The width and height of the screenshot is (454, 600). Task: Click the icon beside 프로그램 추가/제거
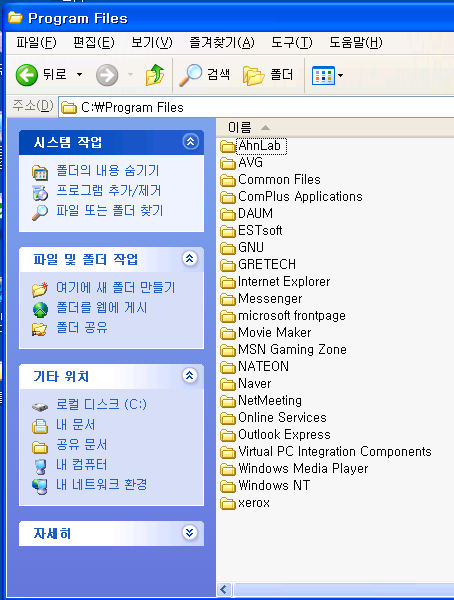tap(40, 192)
